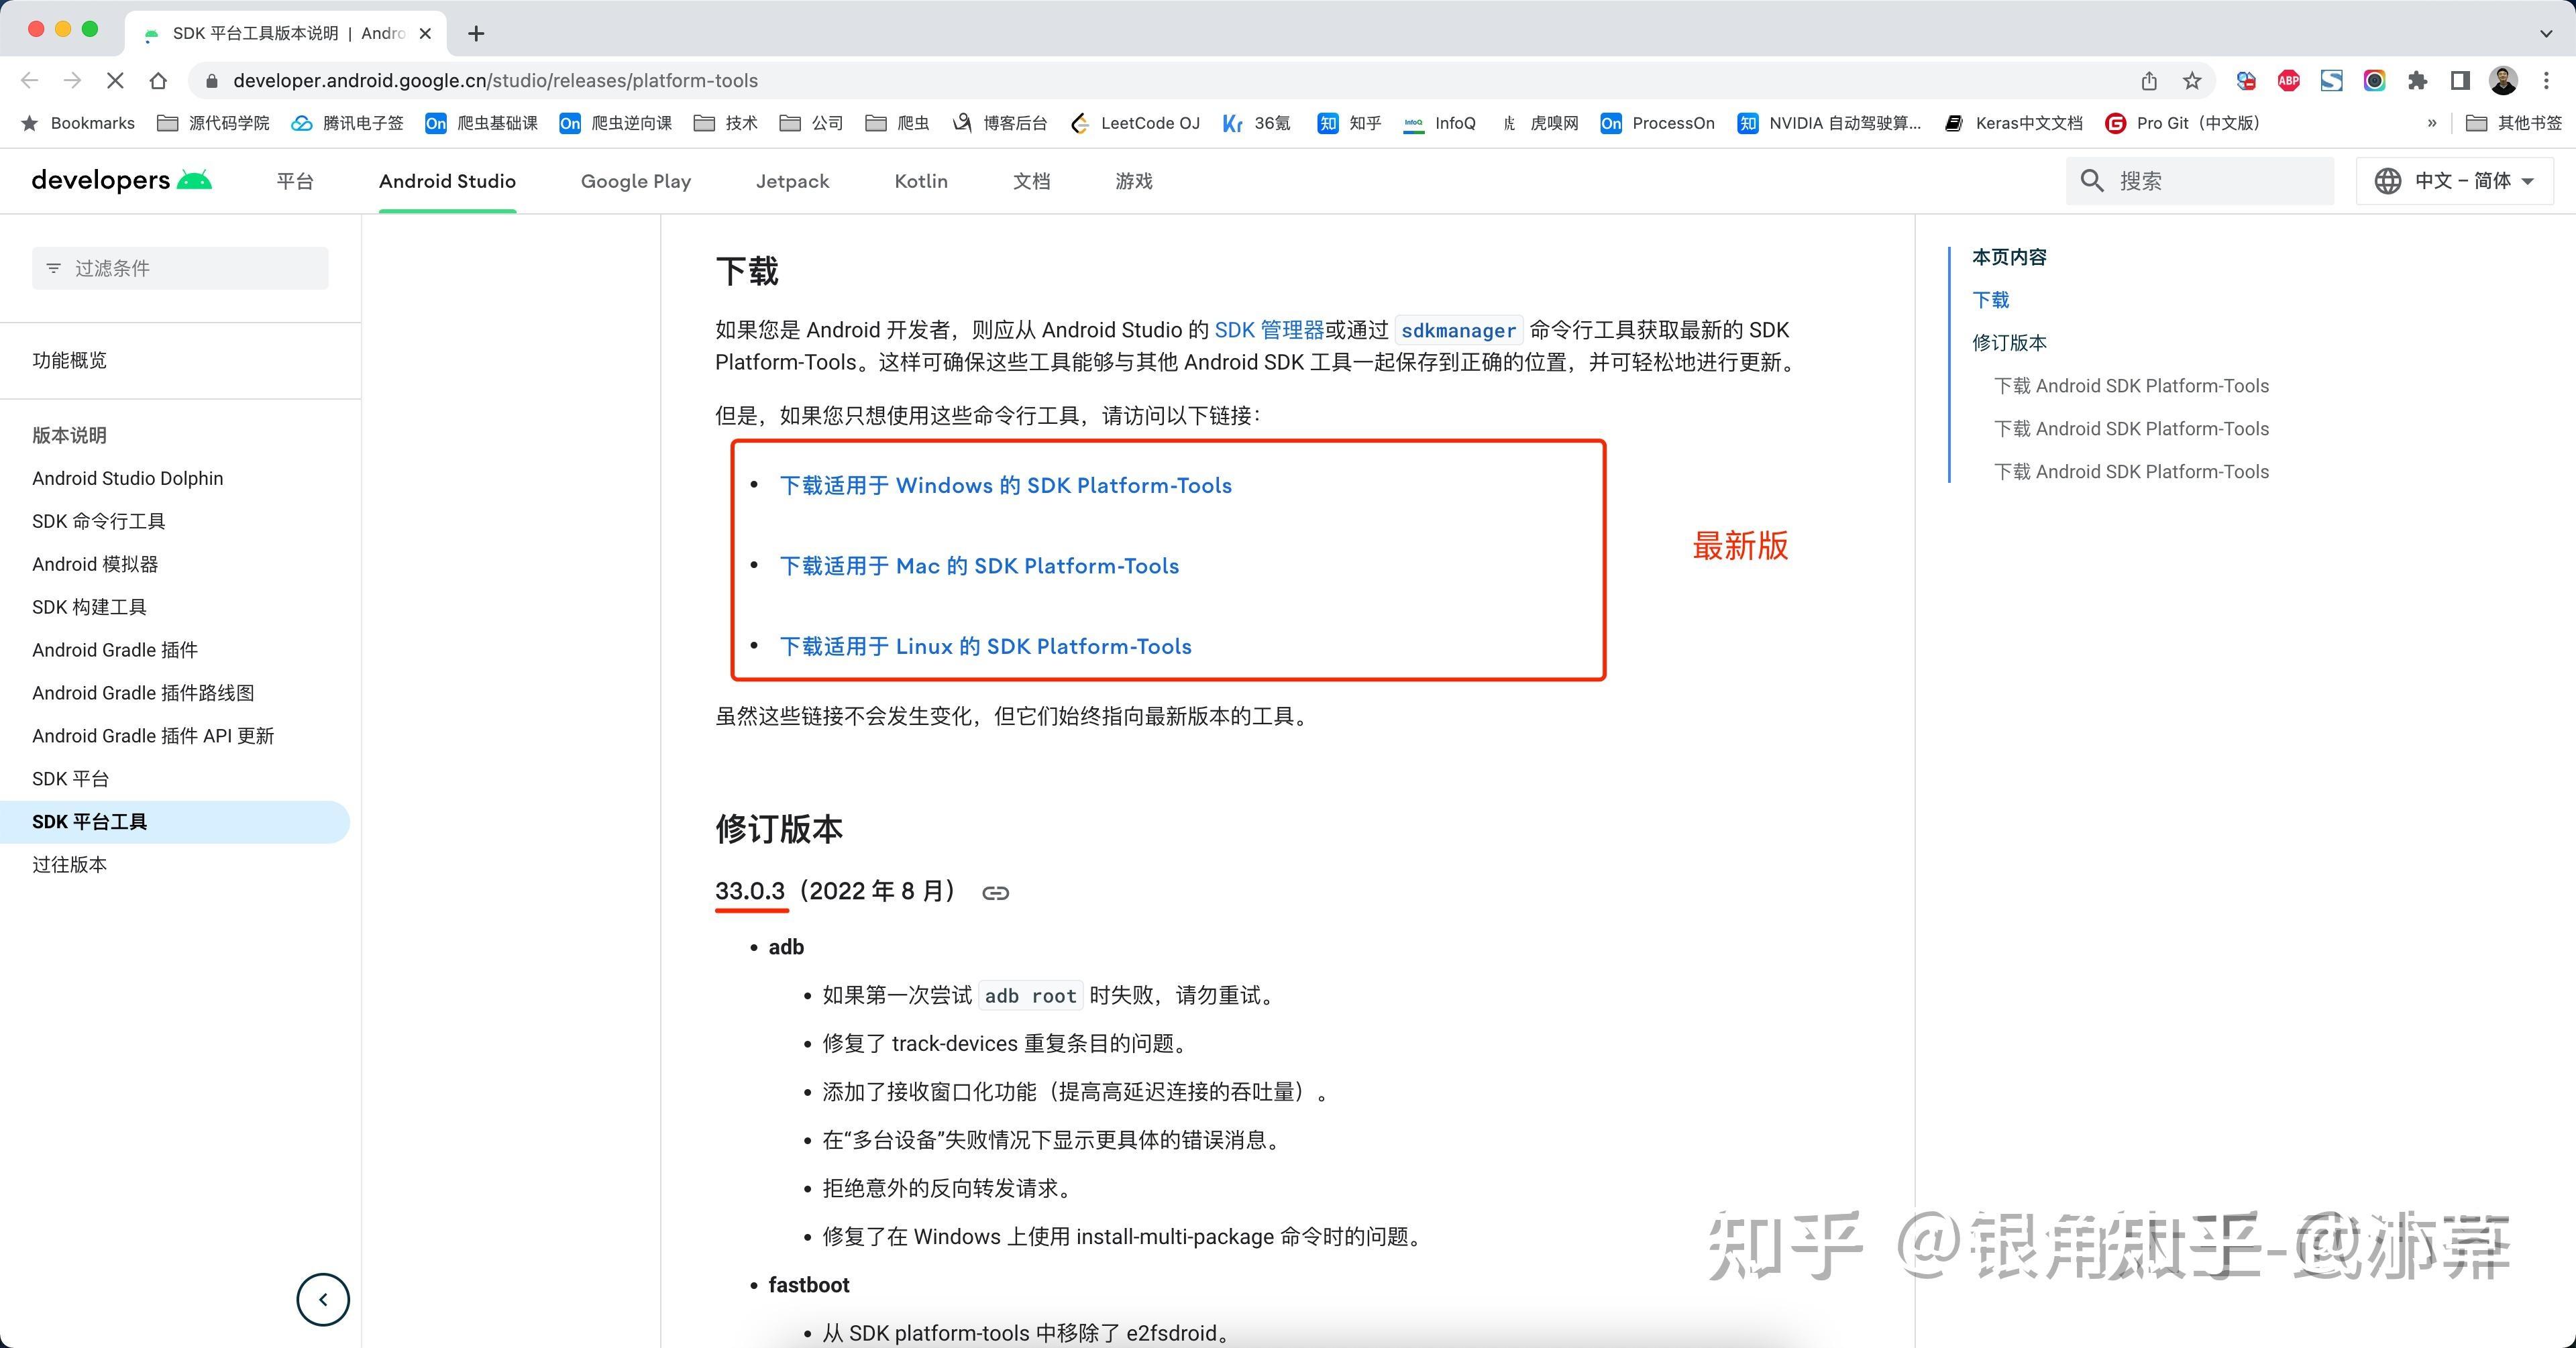2576x1348 pixels.
Task: Open the 知乎 bookmark
Action: (x=1349, y=123)
